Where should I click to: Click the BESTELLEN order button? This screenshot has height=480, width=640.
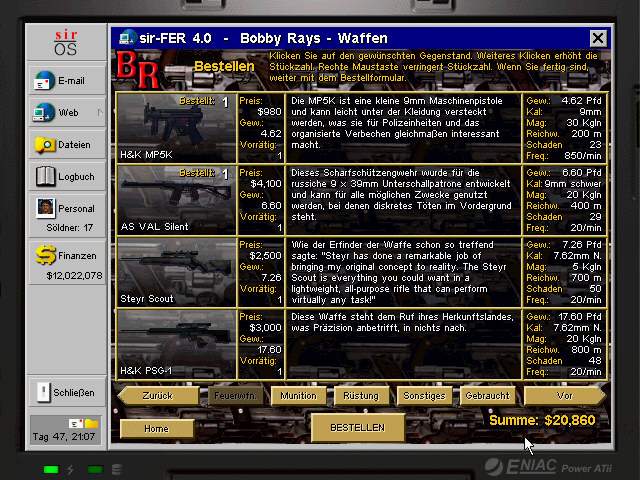358,427
